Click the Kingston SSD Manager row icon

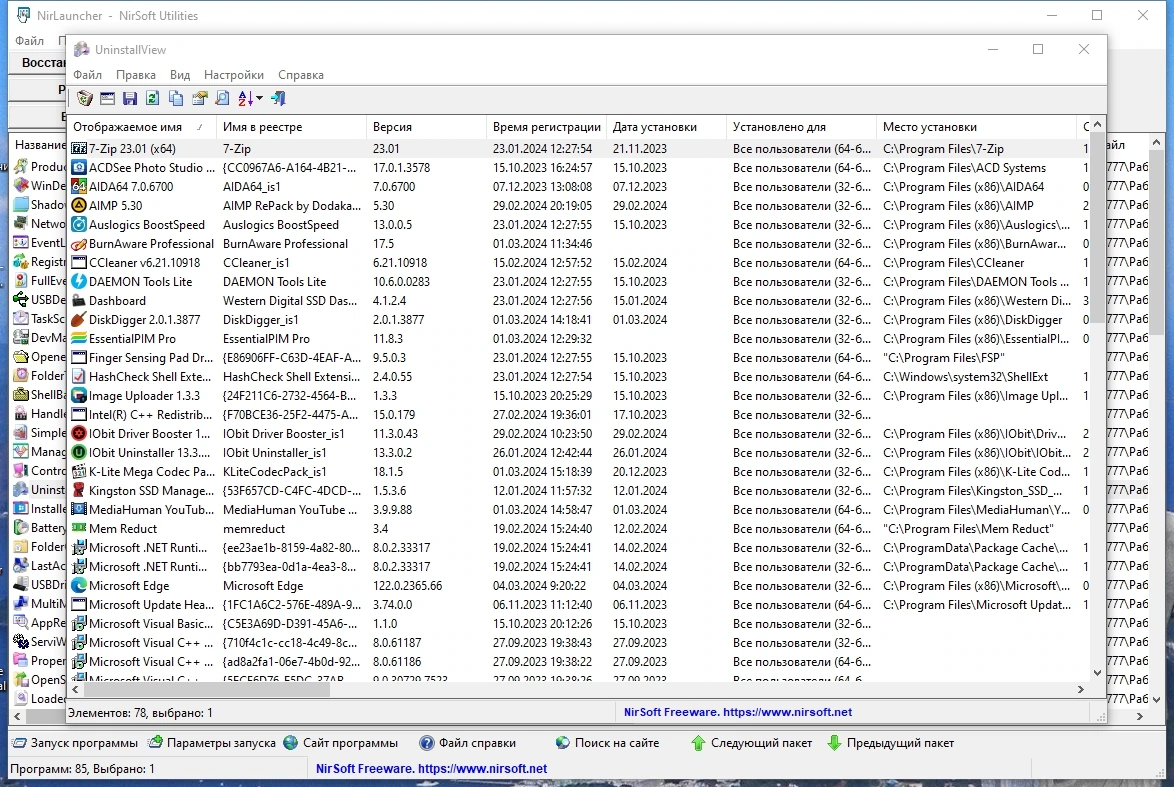click(79, 490)
